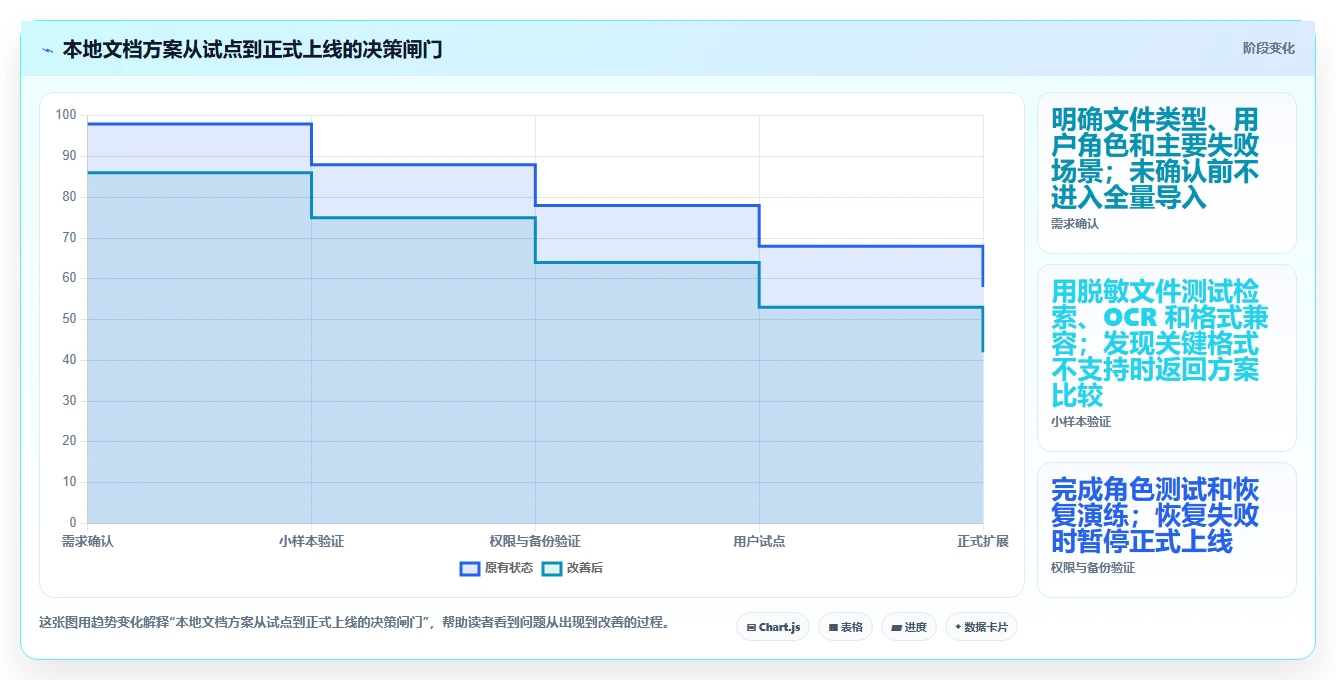Select the 进度 tag button
Image resolution: width=1336 pixels, height=680 pixels.
tap(909, 627)
